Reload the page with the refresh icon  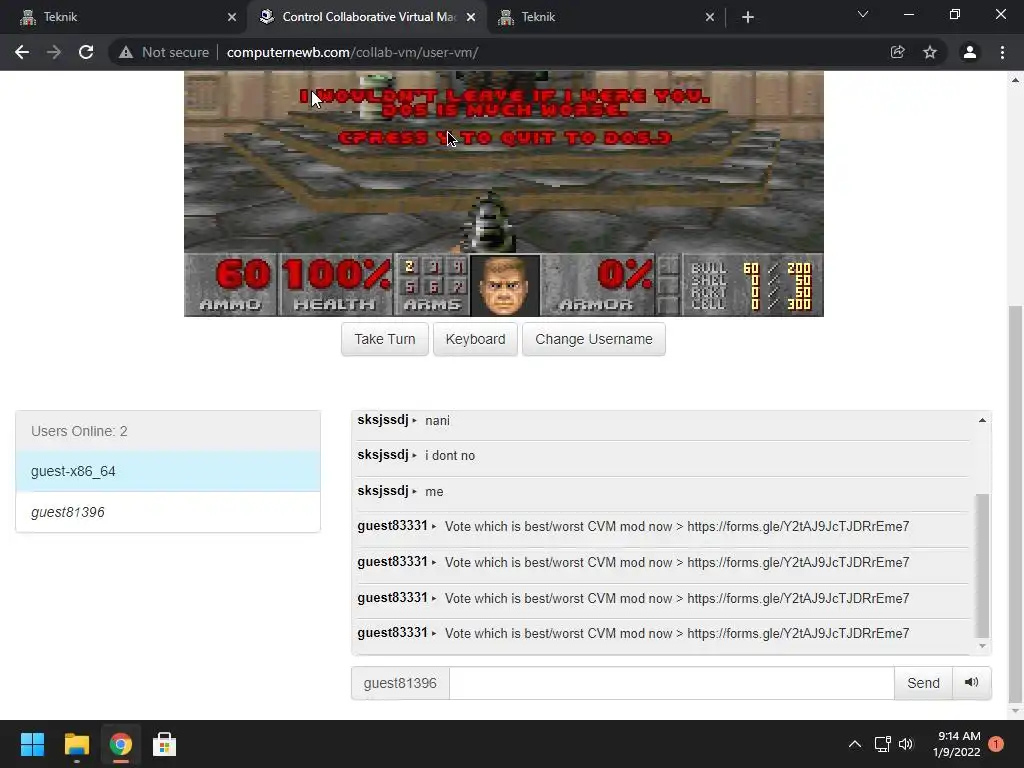pos(86,52)
